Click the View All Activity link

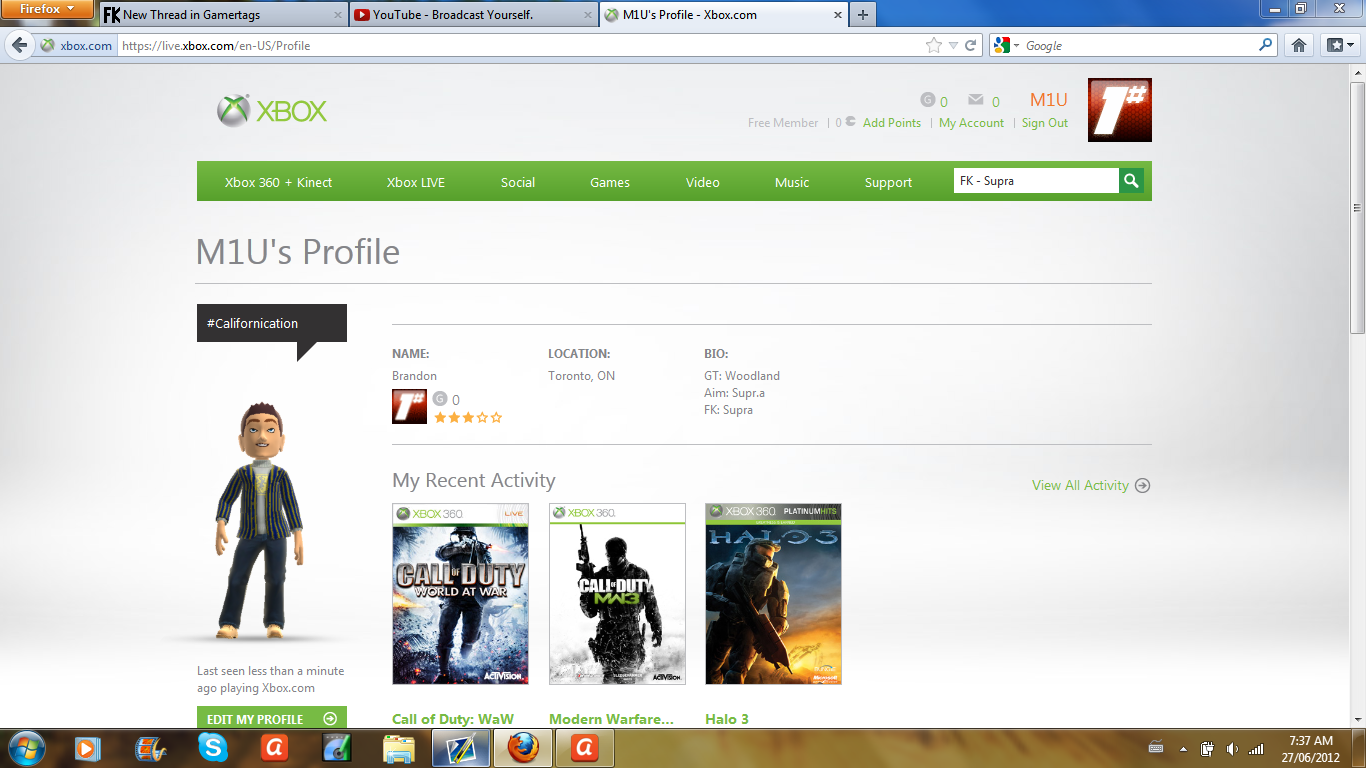point(1080,485)
